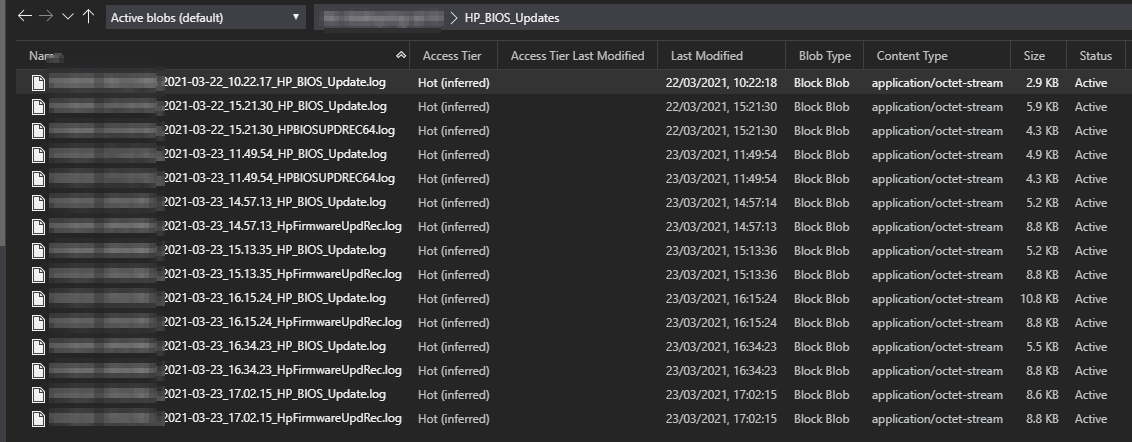Click the Content Type column header

pyautogui.click(x=911, y=56)
